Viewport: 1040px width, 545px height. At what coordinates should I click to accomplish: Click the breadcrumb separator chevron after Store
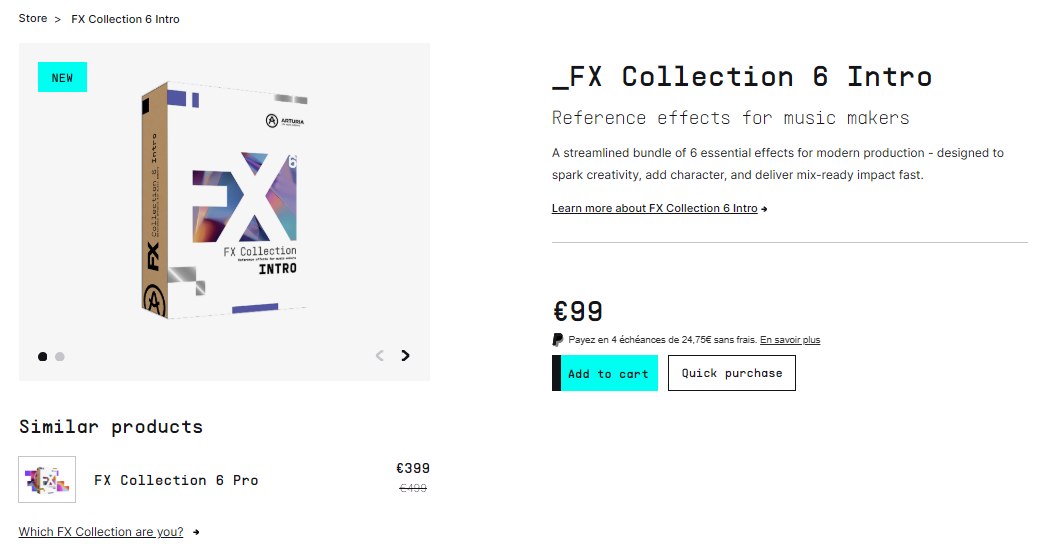(x=58, y=19)
